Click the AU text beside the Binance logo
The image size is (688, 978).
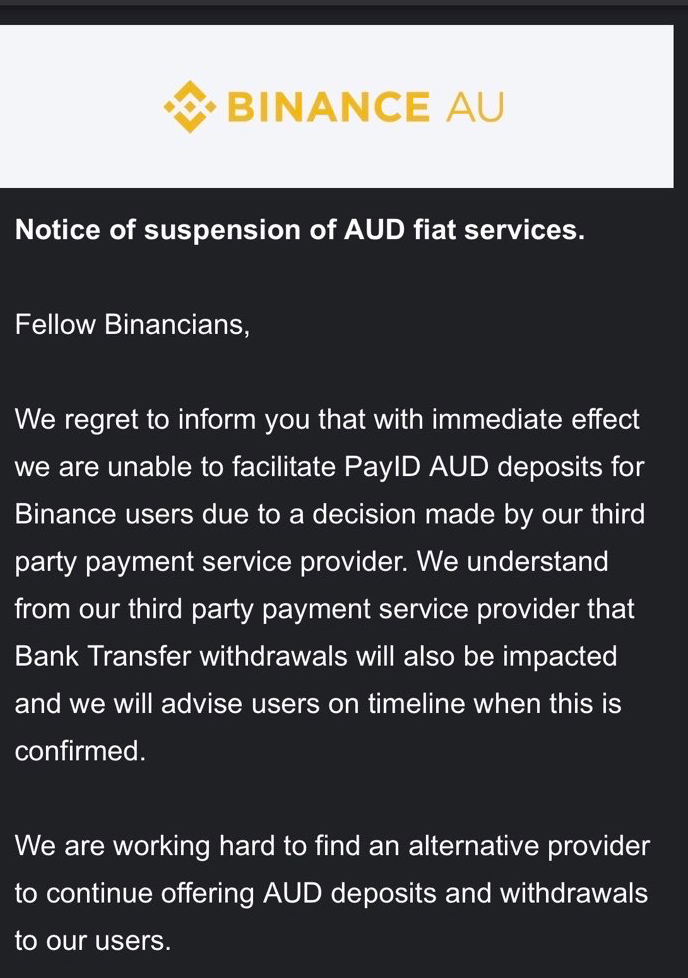(474, 107)
